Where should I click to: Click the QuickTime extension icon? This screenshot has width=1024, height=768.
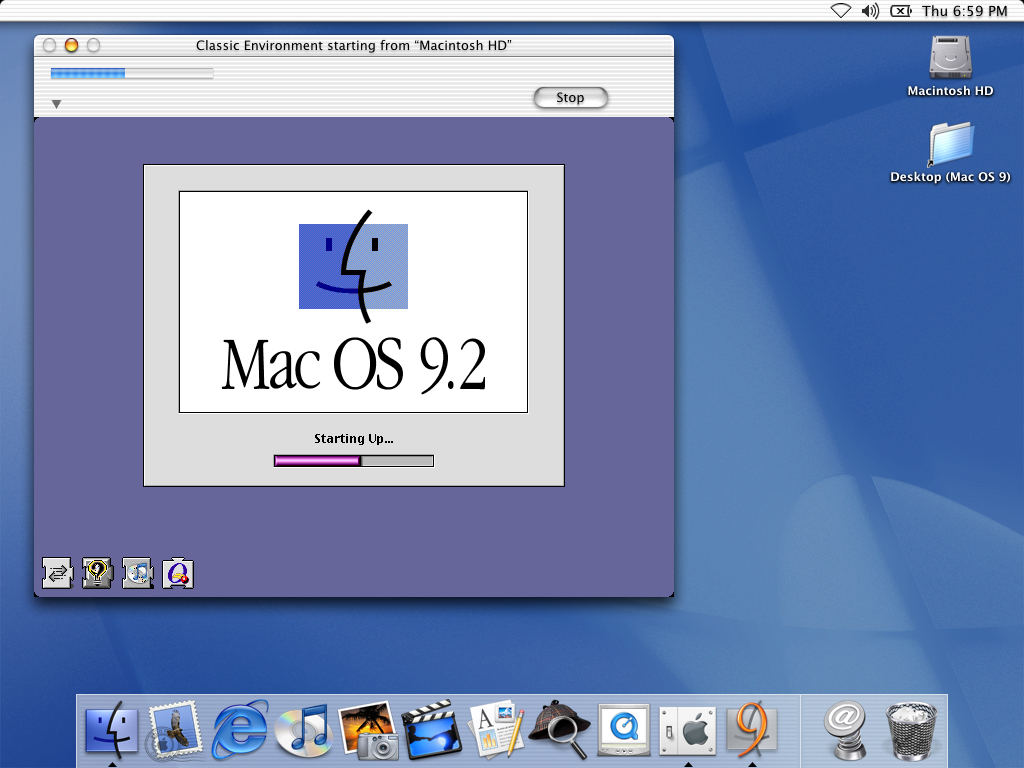pyautogui.click(x=178, y=573)
